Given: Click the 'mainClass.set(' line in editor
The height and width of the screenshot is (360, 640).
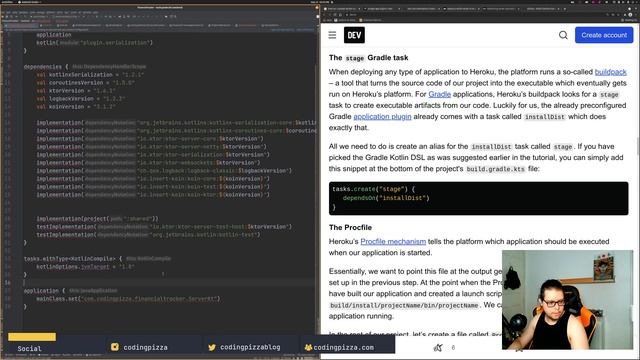Looking at the screenshot, I should (x=128, y=299).
